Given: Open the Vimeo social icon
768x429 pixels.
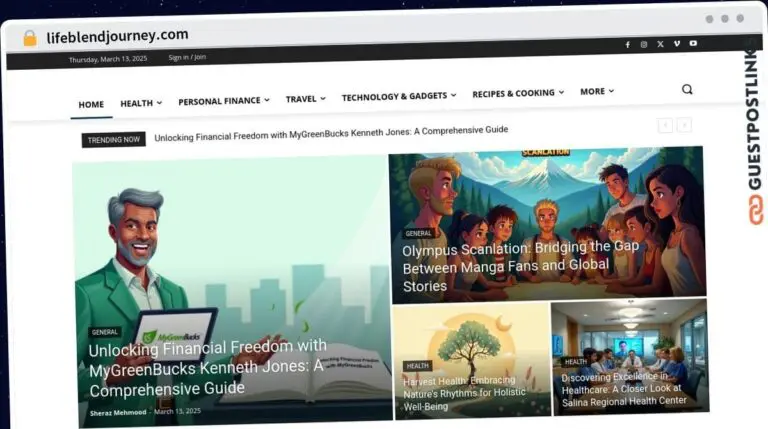Looking at the screenshot, I should [677, 44].
